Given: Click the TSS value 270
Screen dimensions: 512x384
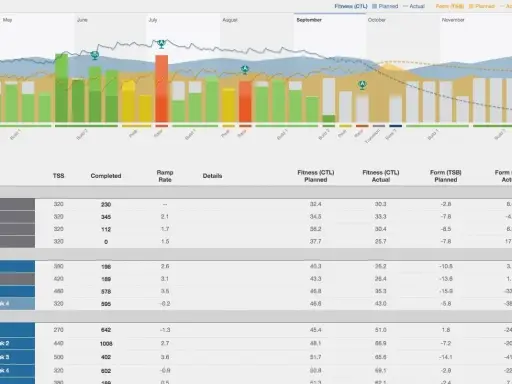Looking at the screenshot, I should point(58,330).
